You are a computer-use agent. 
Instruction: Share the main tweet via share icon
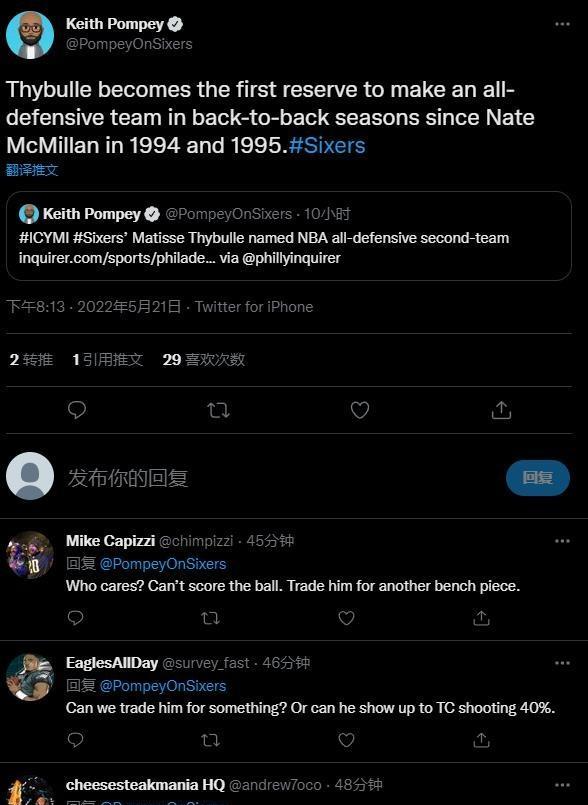[501, 410]
